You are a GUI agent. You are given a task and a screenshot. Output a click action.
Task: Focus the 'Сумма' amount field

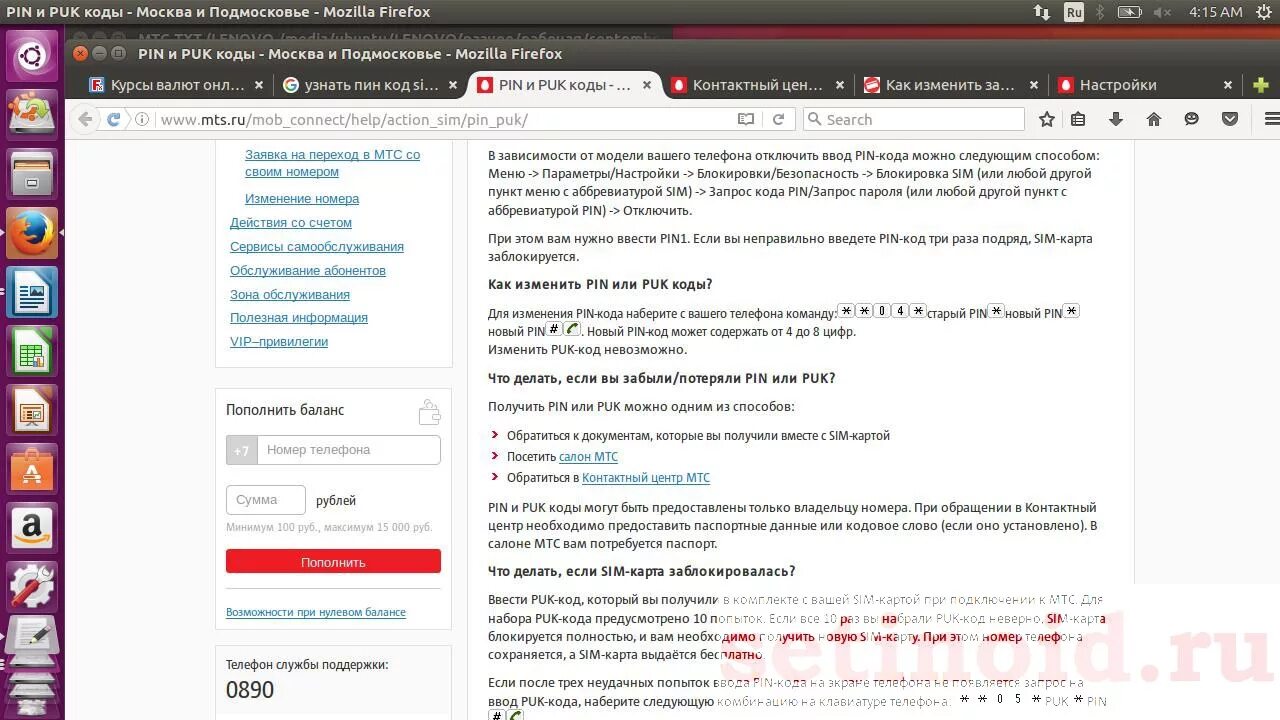coord(266,500)
